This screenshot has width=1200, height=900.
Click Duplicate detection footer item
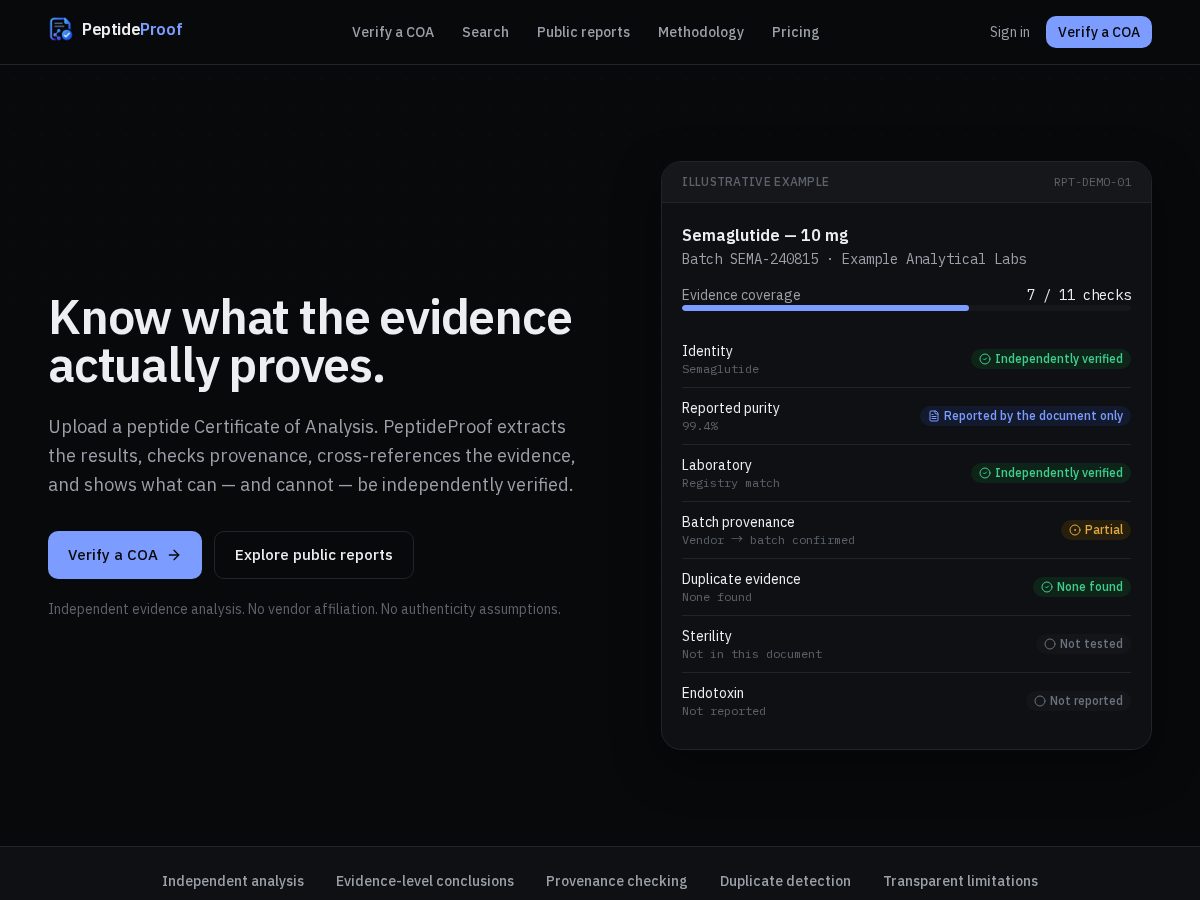[785, 881]
